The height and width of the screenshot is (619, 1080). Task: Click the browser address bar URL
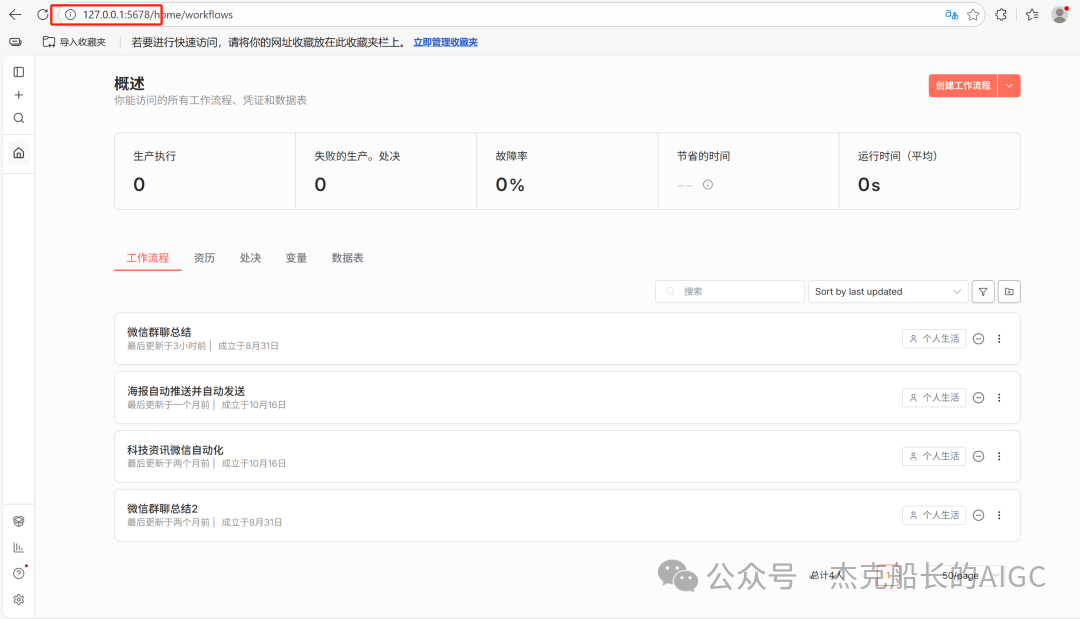click(158, 14)
